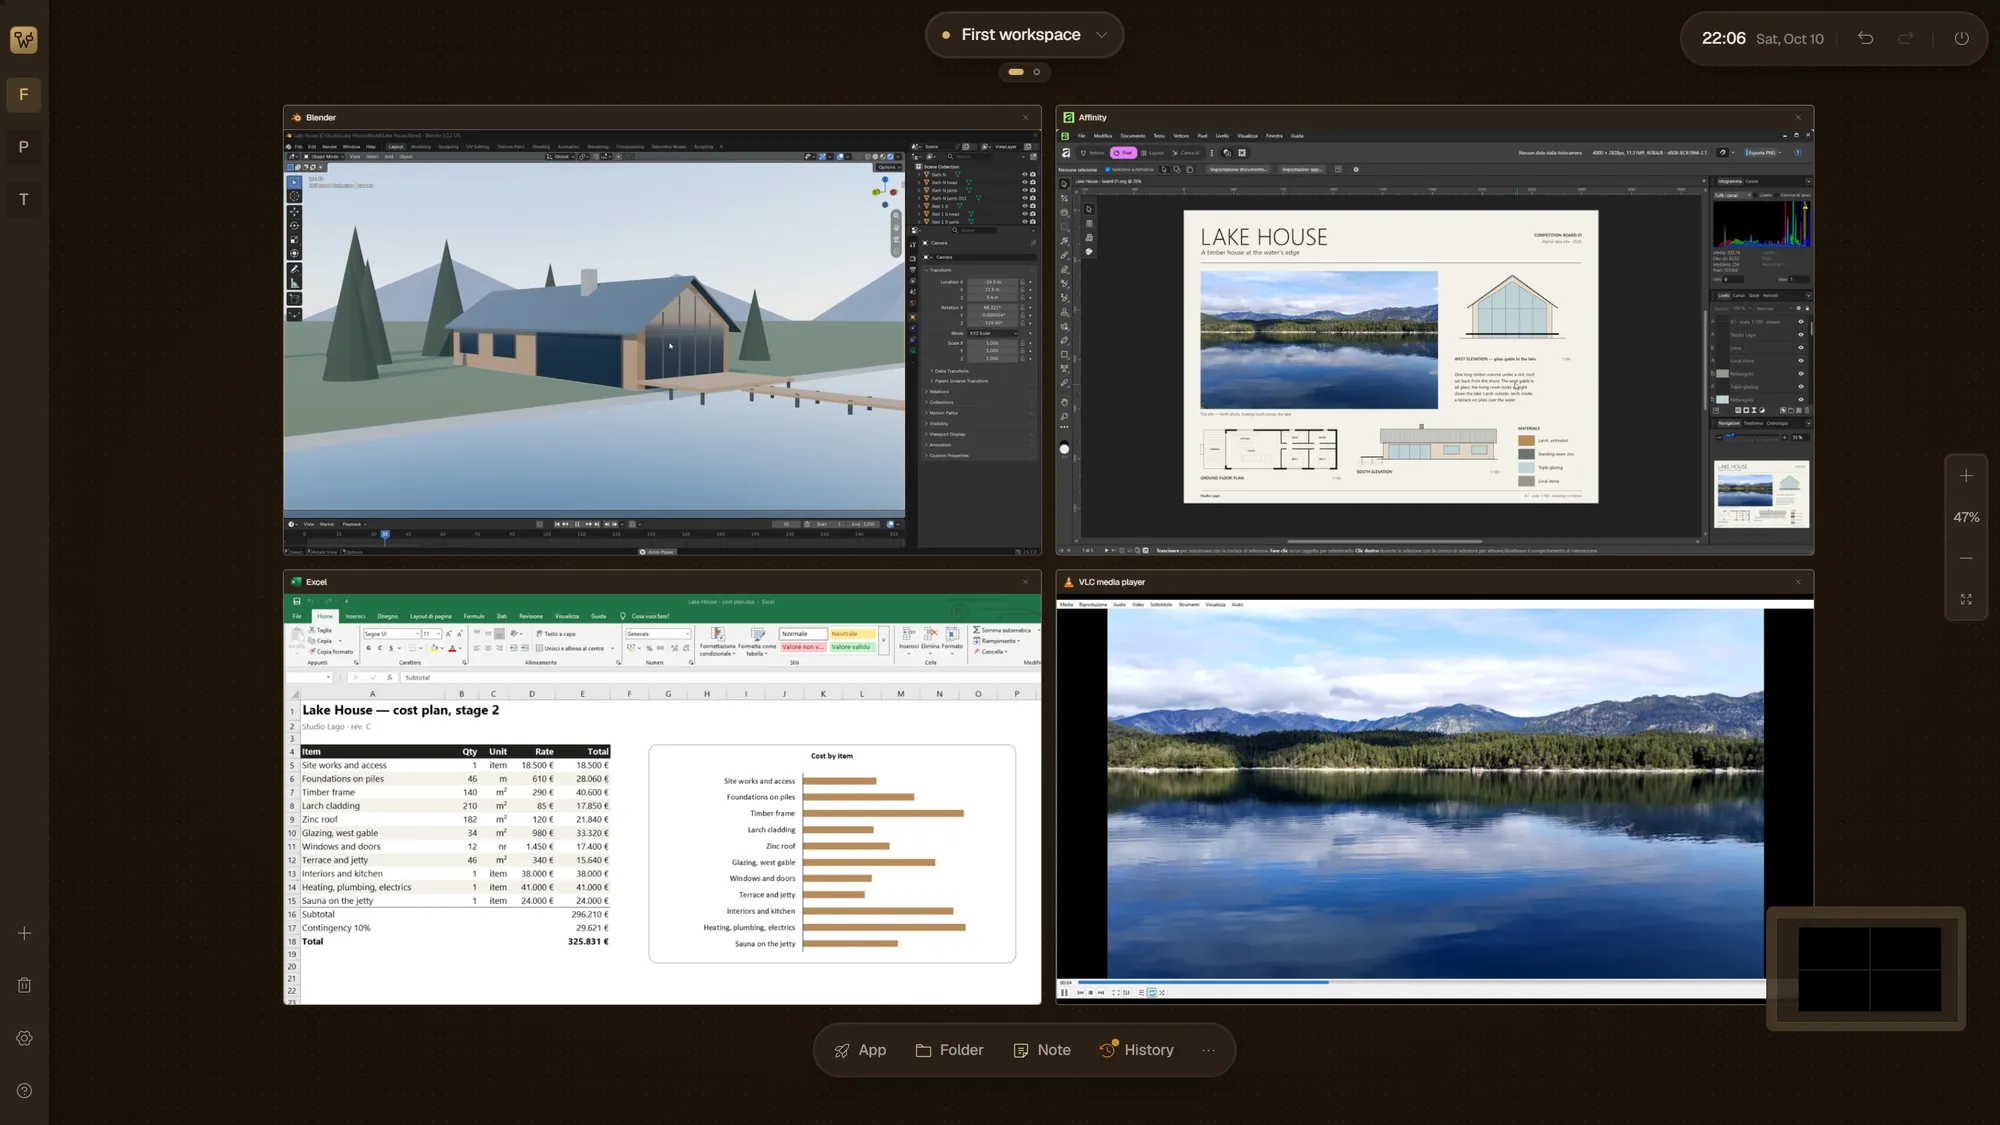This screenshot has width=2000, height=1125.
Task: Select the Scale tool in Blender's toolbar
Action: (294, 240)
